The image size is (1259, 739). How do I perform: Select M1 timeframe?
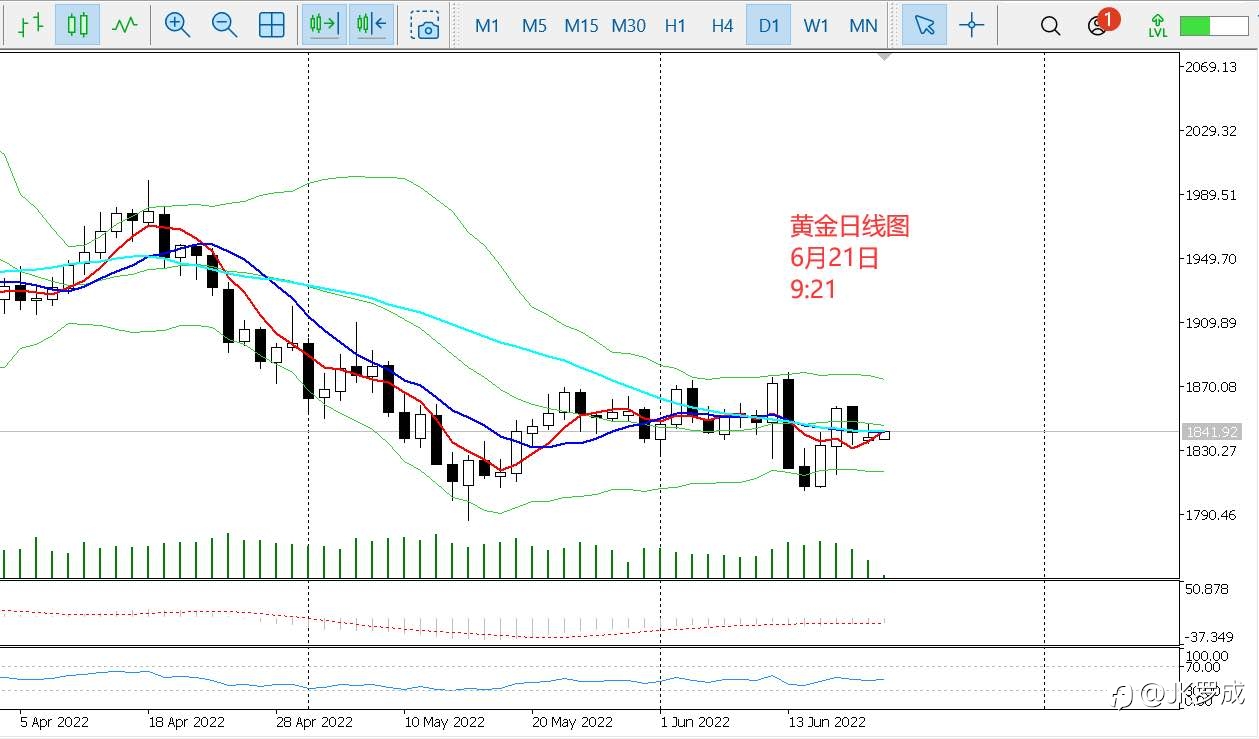click(487, 26)
